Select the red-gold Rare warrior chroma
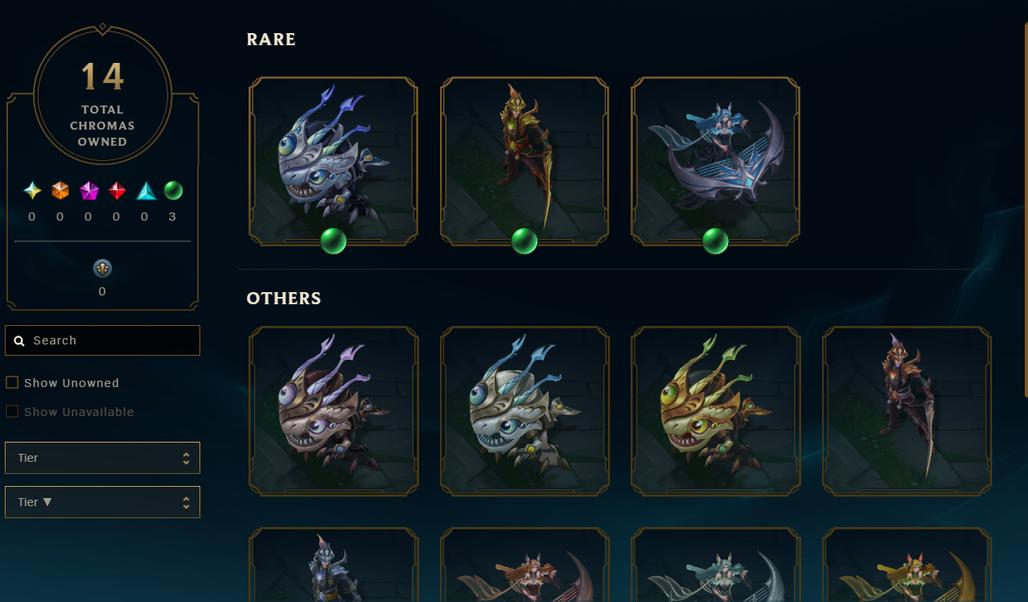Screen dimensions: 1028x602 524,161
